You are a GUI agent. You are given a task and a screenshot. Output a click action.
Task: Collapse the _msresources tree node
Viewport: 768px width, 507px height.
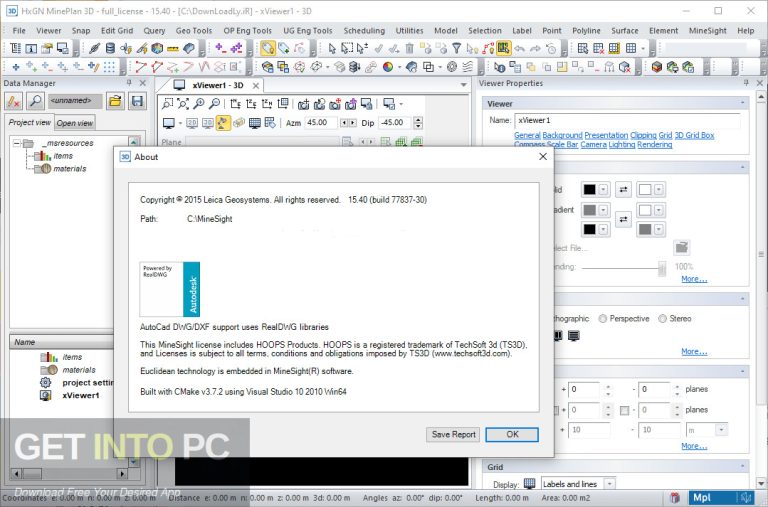[17, 144]
